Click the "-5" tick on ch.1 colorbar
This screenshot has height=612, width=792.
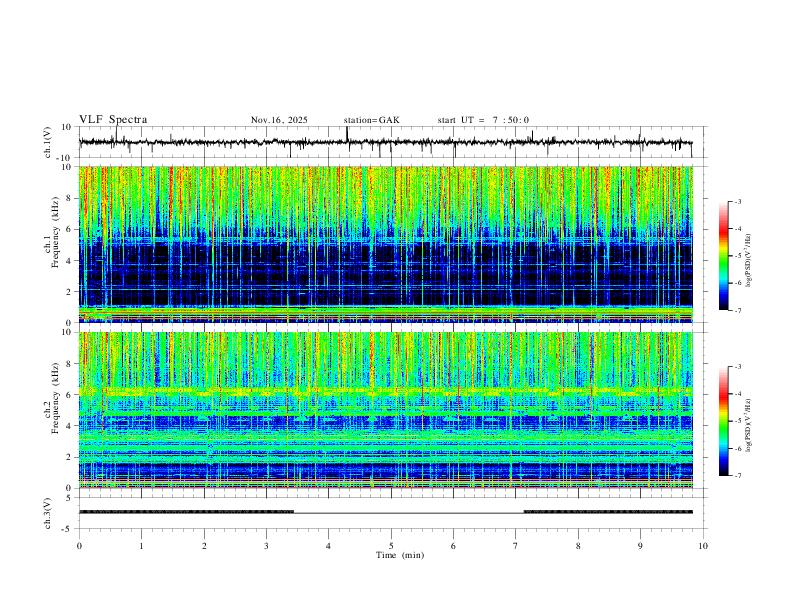coord(736,256)
